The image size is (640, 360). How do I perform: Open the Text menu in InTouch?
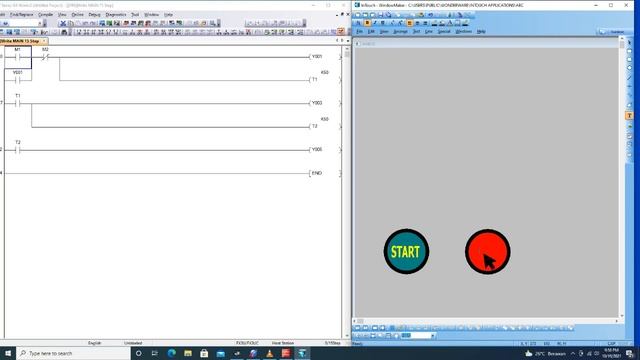(416, 31)
